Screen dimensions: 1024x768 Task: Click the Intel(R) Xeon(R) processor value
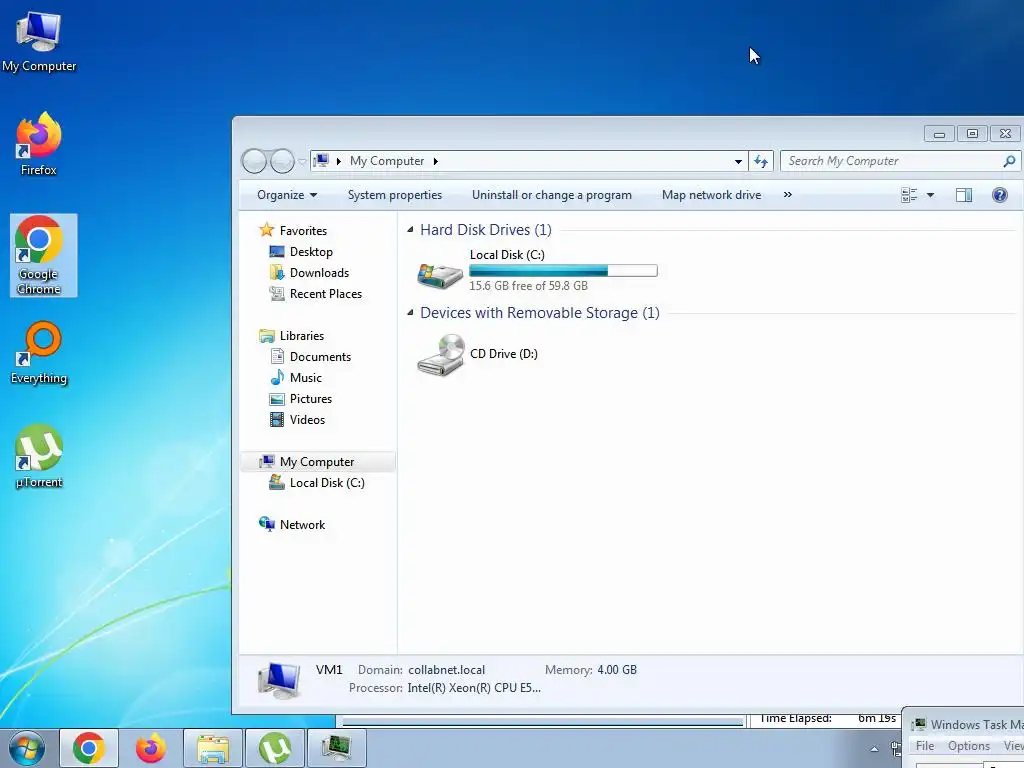(474, 688)
